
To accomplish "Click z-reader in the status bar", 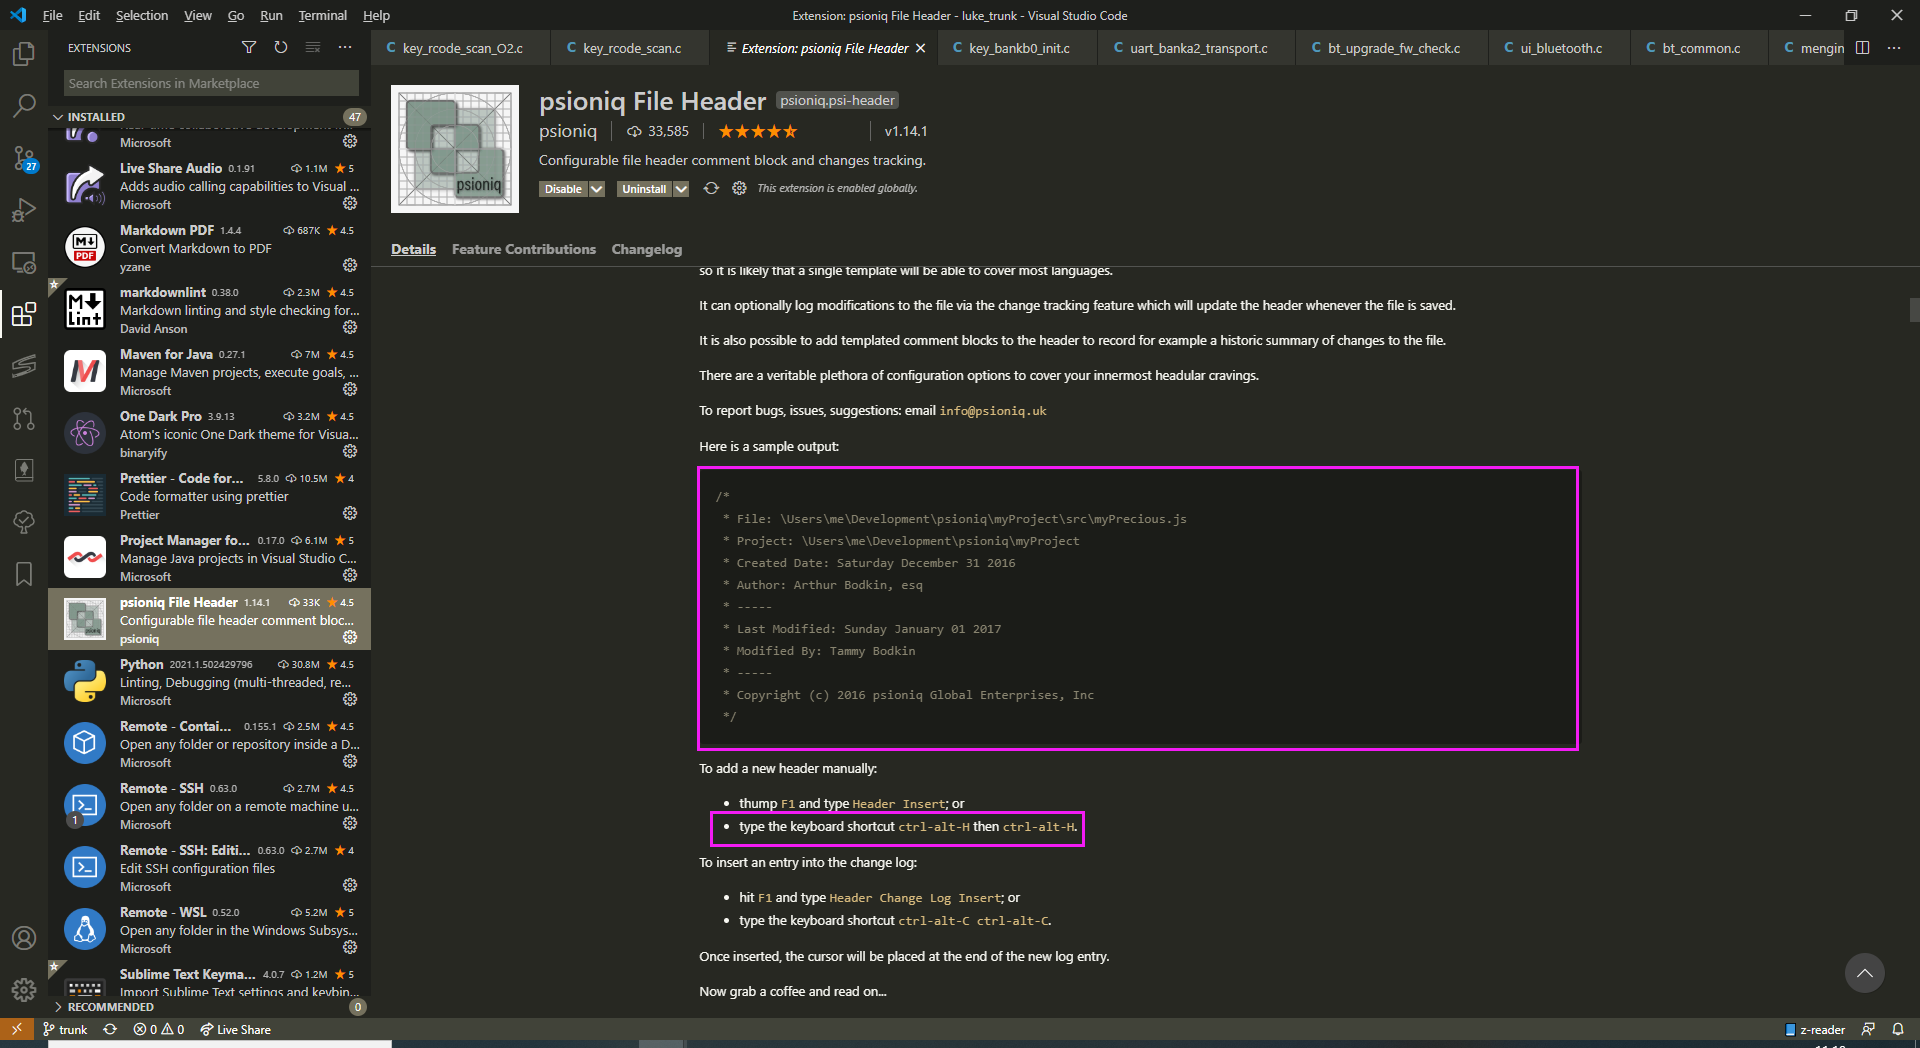I will click(1814, 1029).
